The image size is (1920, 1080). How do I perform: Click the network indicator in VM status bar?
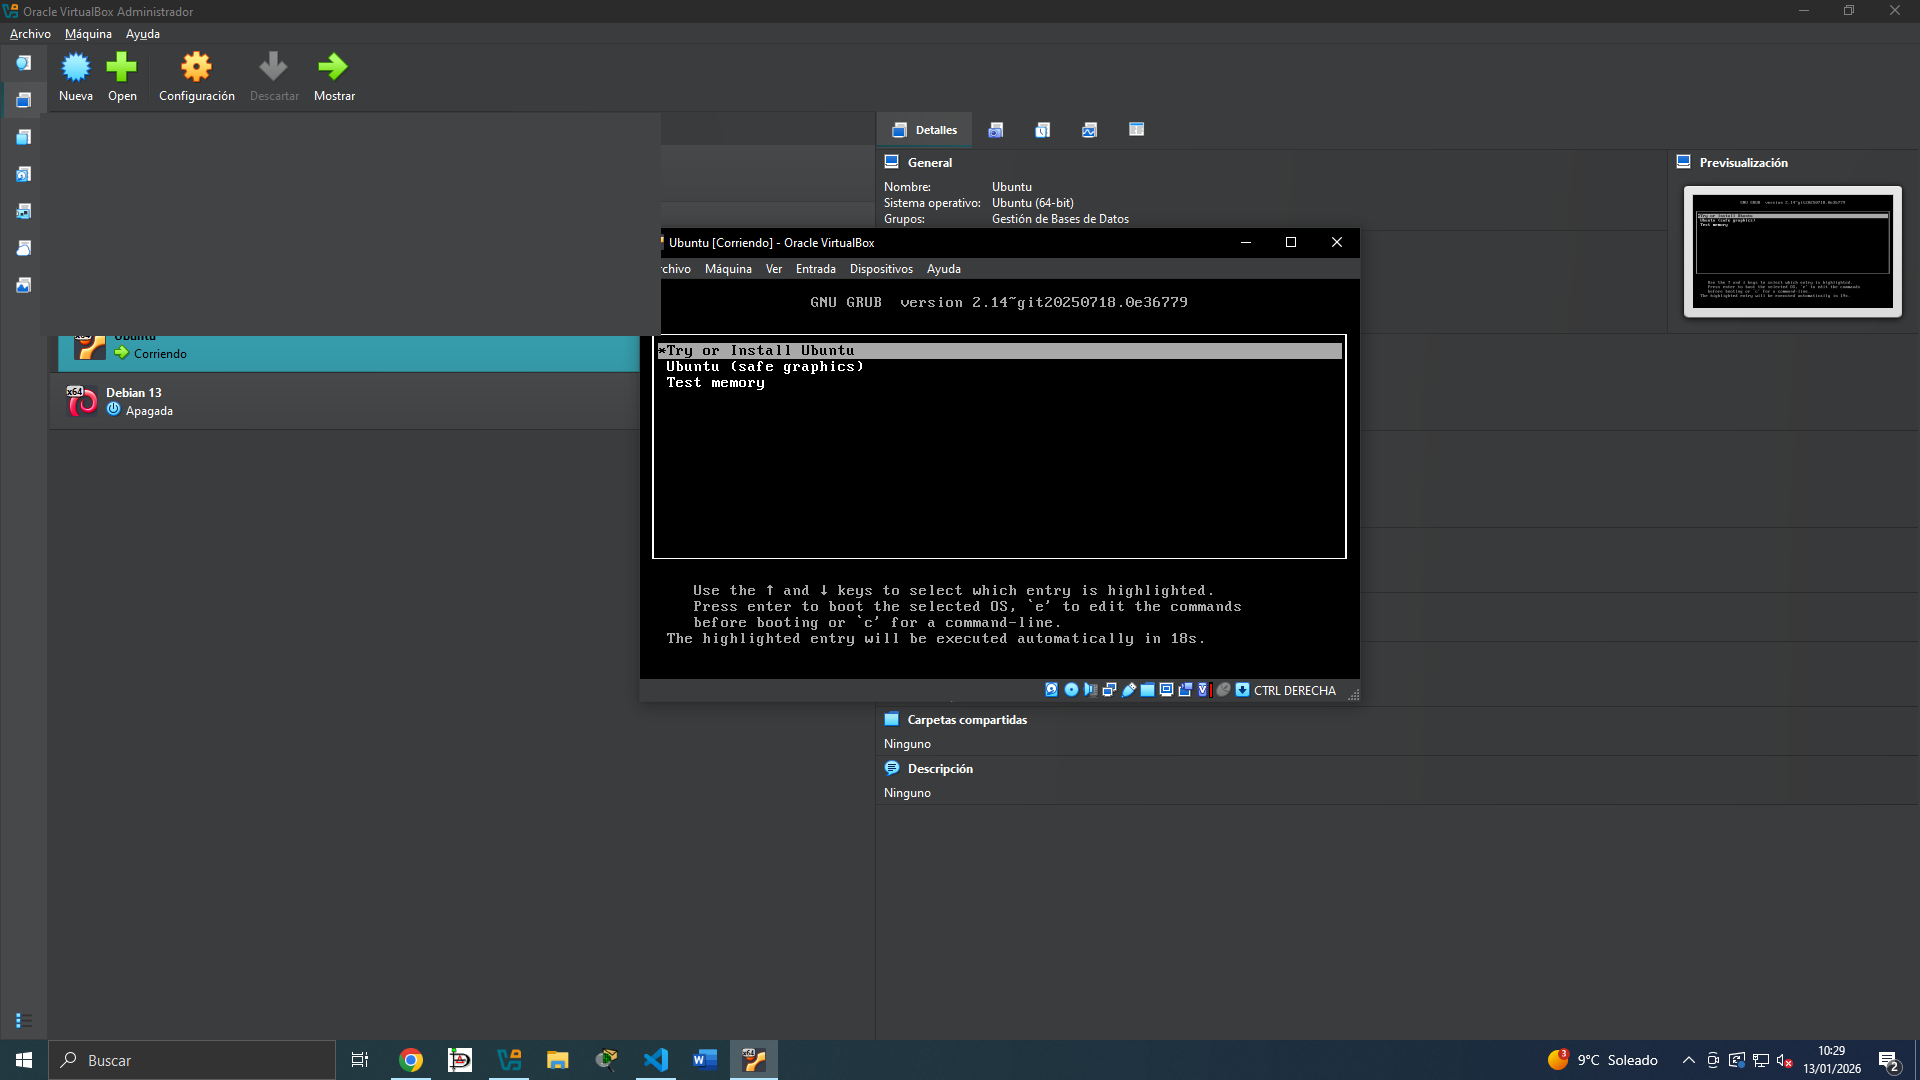(1109, 690)
